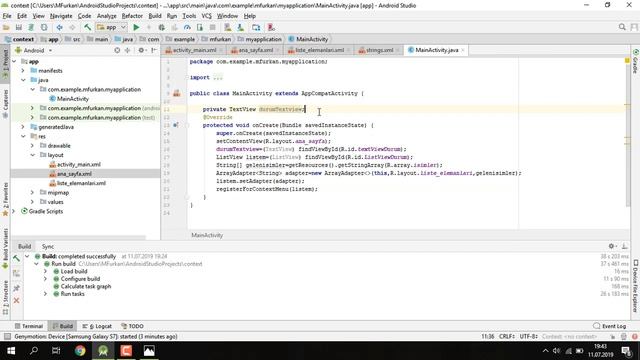The height and width of the screenshot is (360, 640).
Task: Click the Make Project hammer icon
Action: tap(87, 27)
